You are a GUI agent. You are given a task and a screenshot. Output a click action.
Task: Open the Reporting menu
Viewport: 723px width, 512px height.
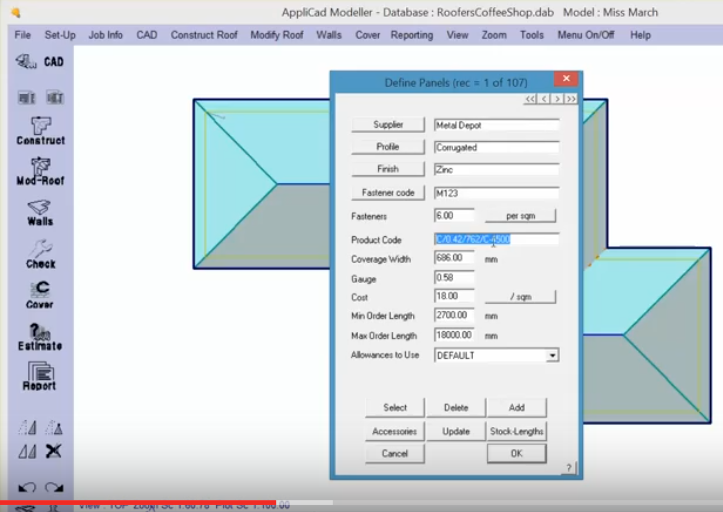coord(412,35)
